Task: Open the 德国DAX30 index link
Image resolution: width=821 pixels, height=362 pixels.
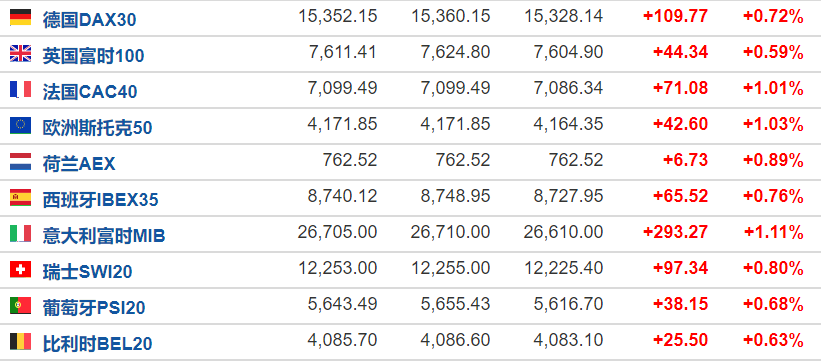Action: pyautogui.click(x=90, y=20)
